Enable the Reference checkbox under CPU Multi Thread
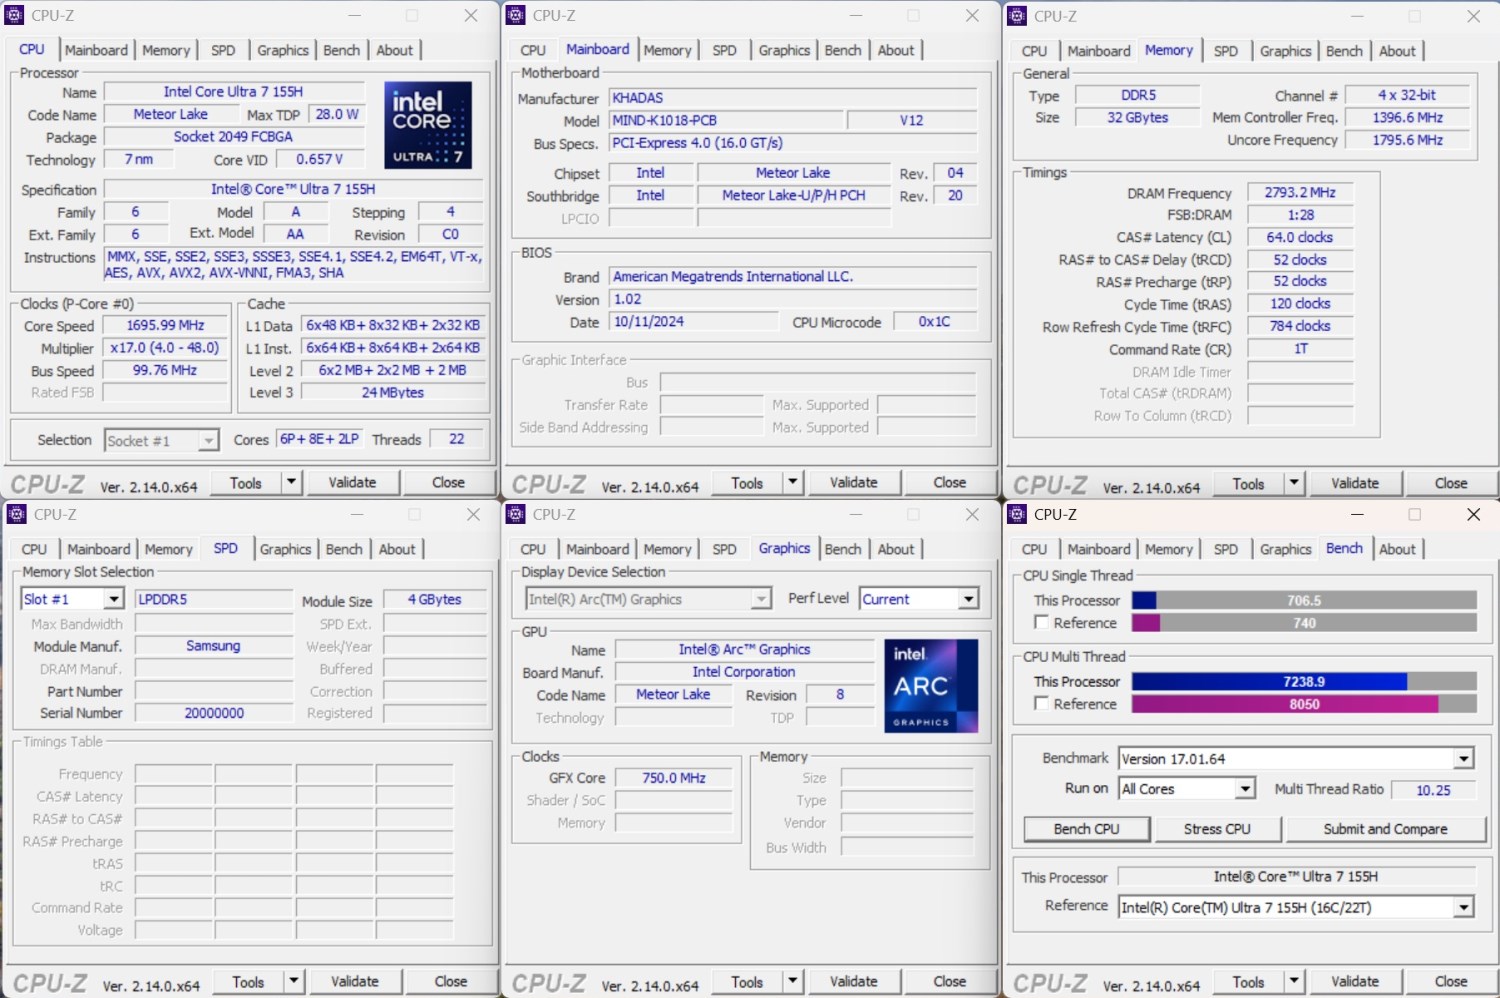The width and height of the screenshot is (1500, 998). [x=1042, y=704]
